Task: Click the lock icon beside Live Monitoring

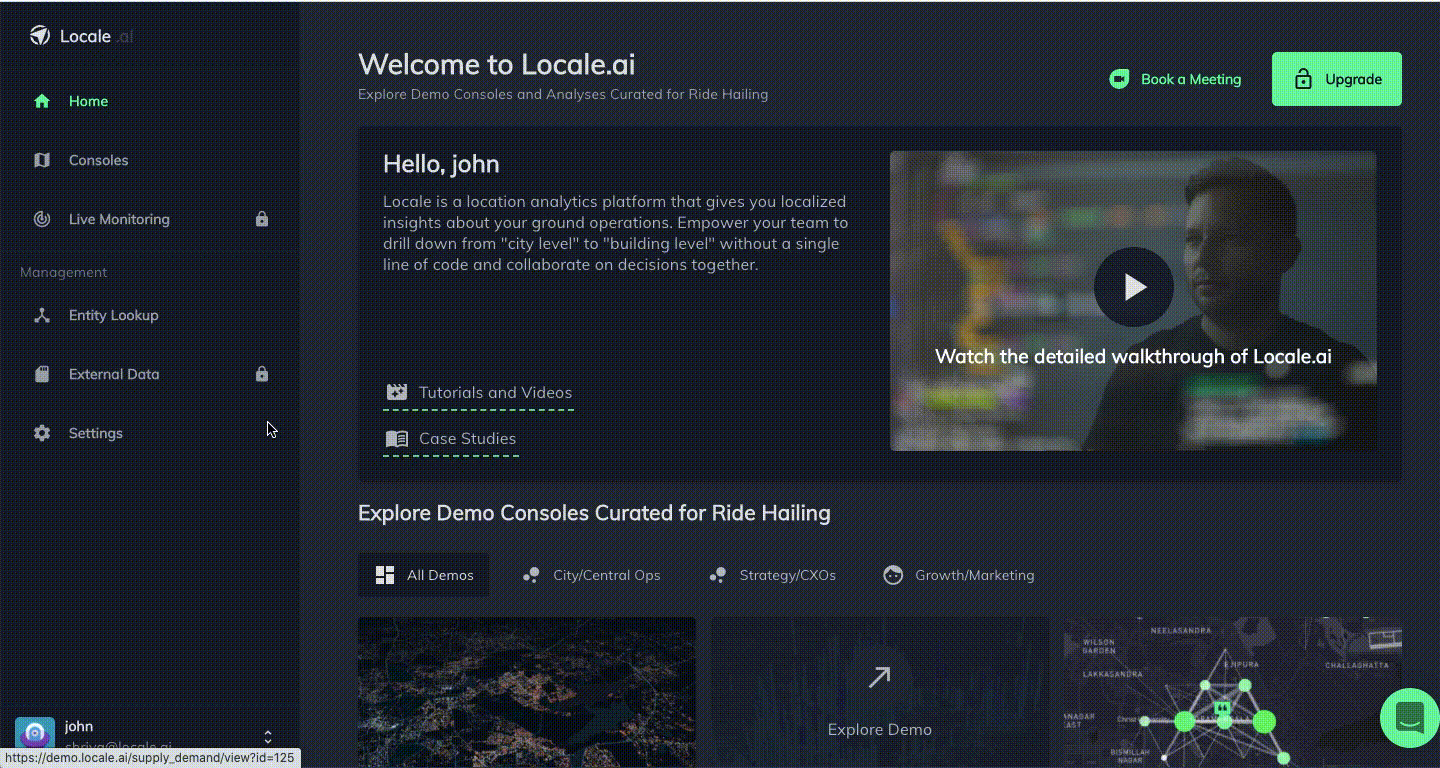Action: (262, 219)
